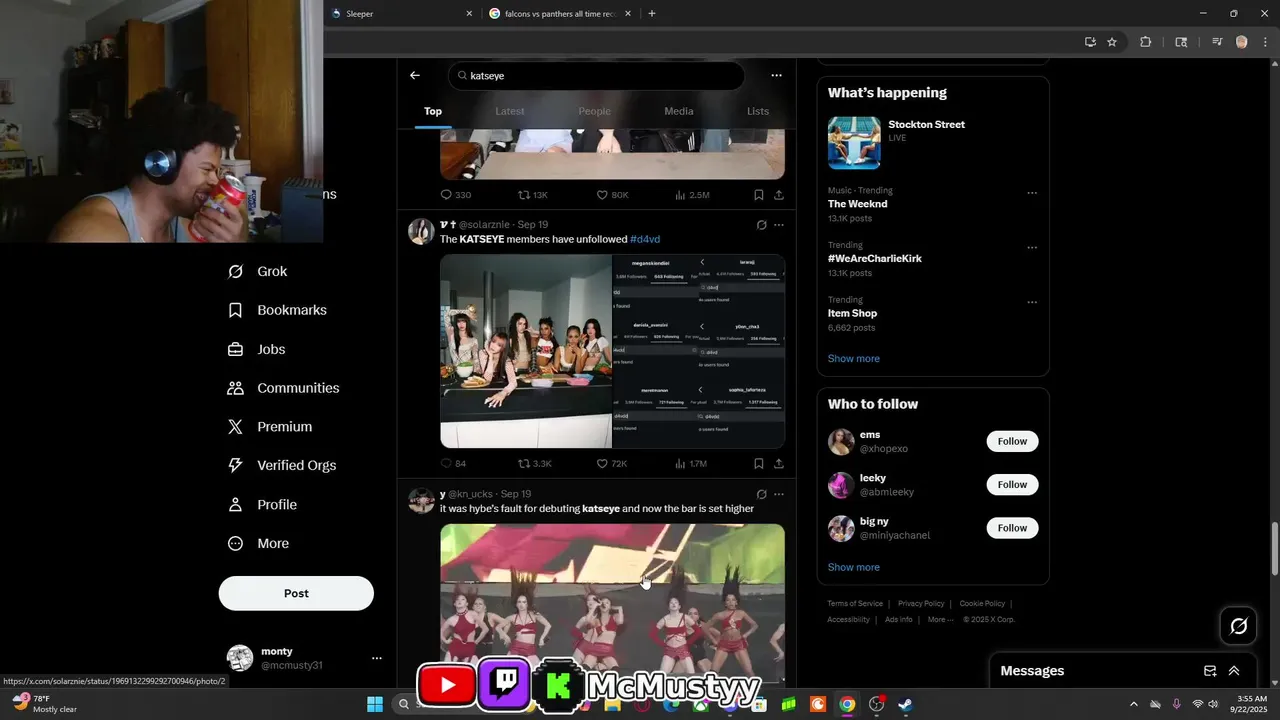Click the katseye search field
Viewport: 1280px width, 720px height.
596,76
